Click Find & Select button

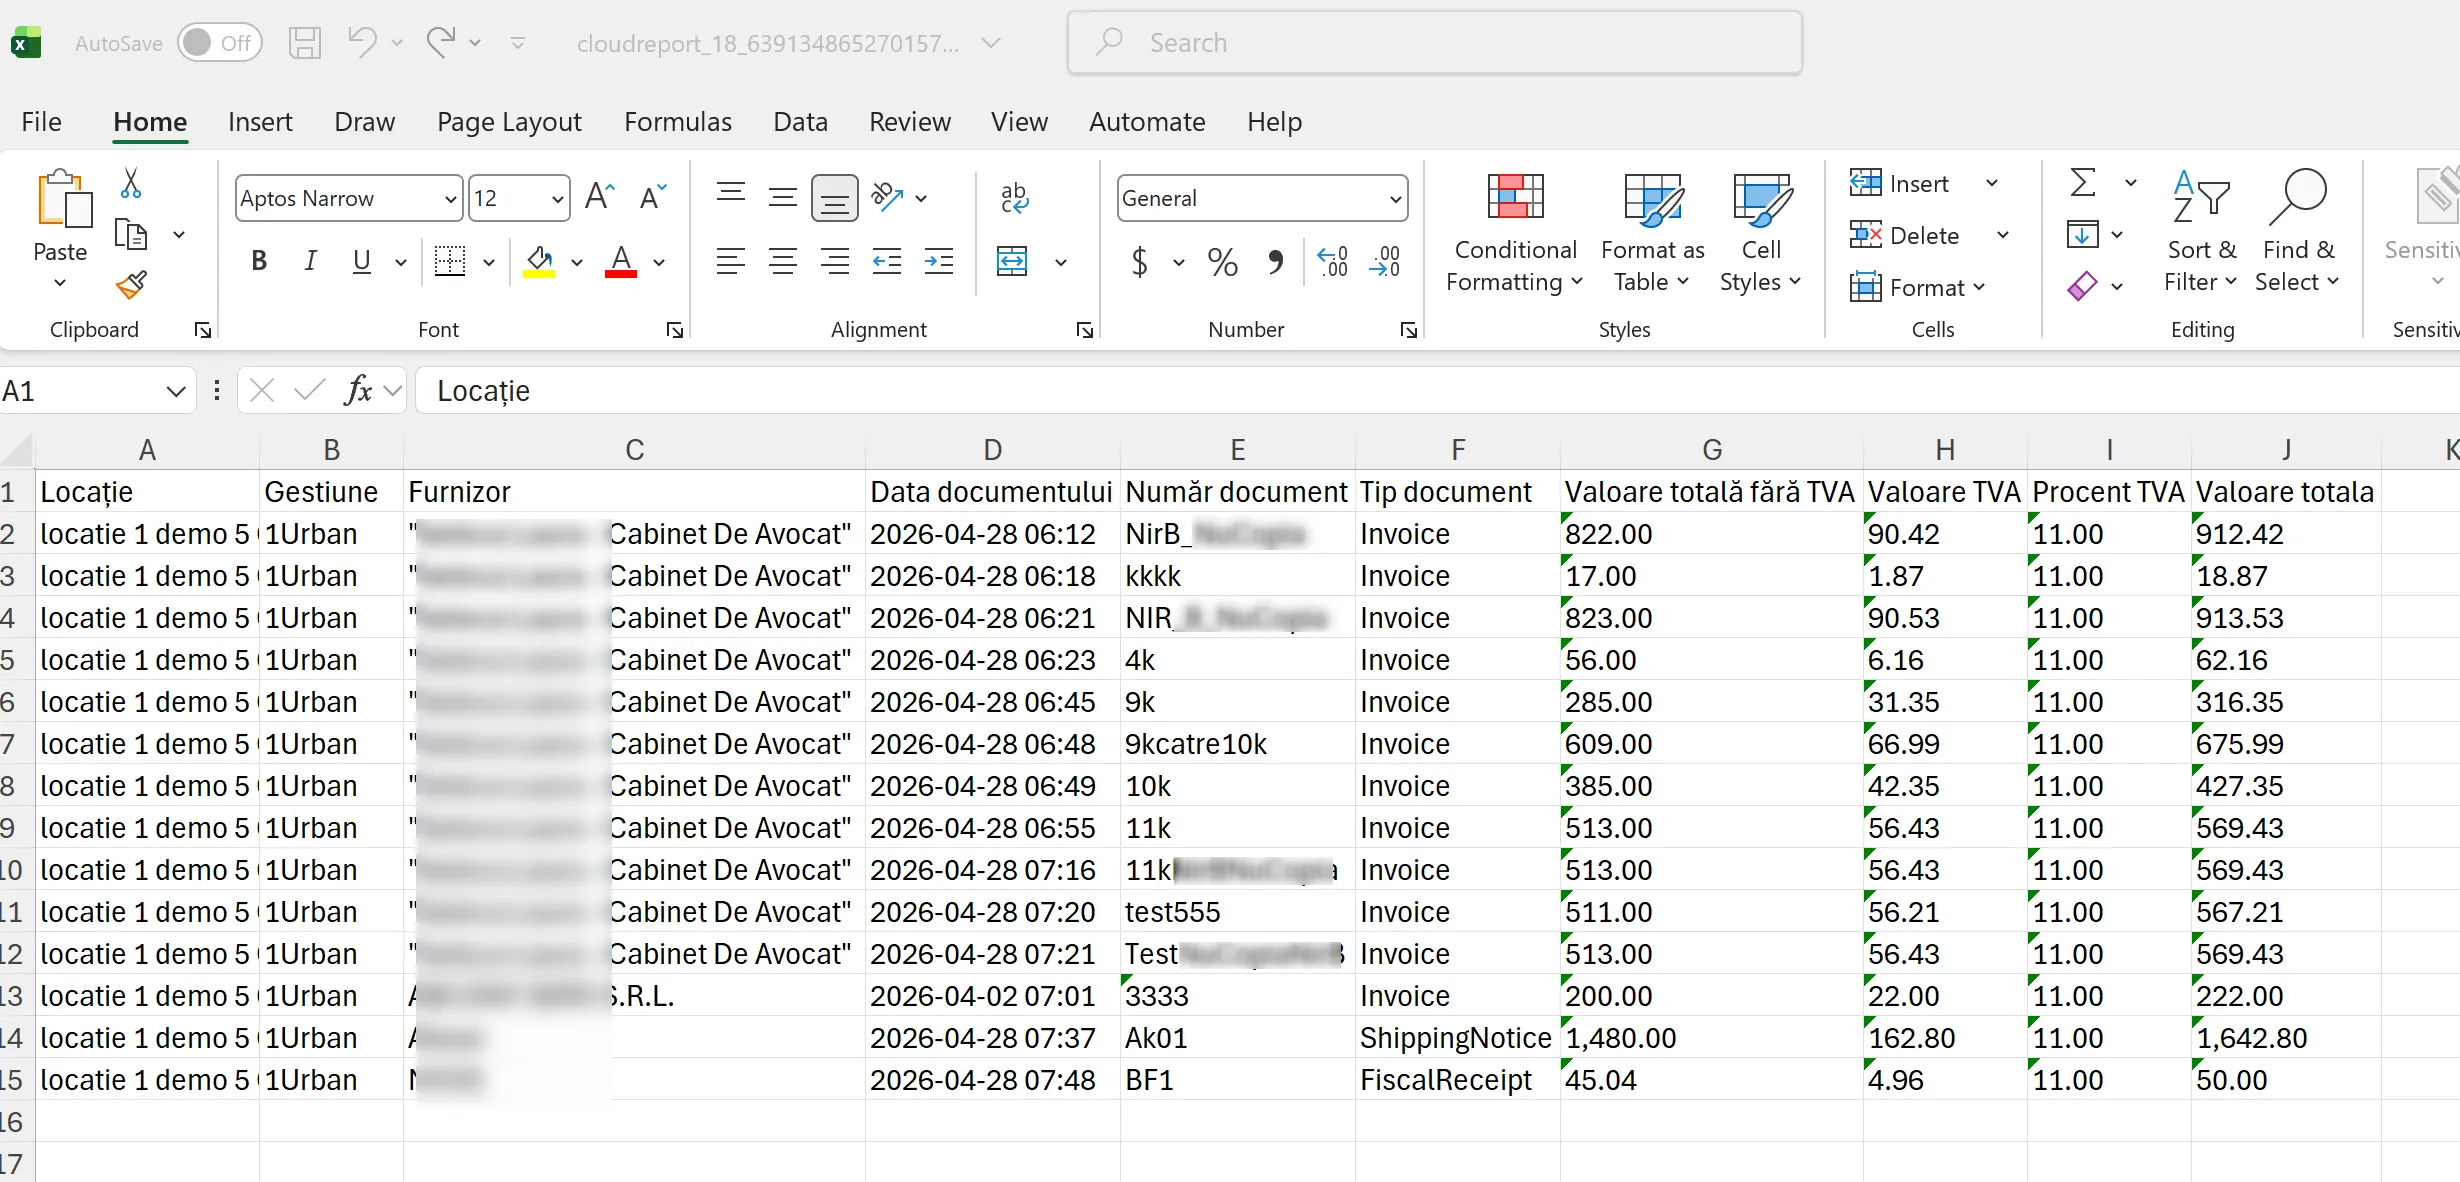click(2298, 233)
